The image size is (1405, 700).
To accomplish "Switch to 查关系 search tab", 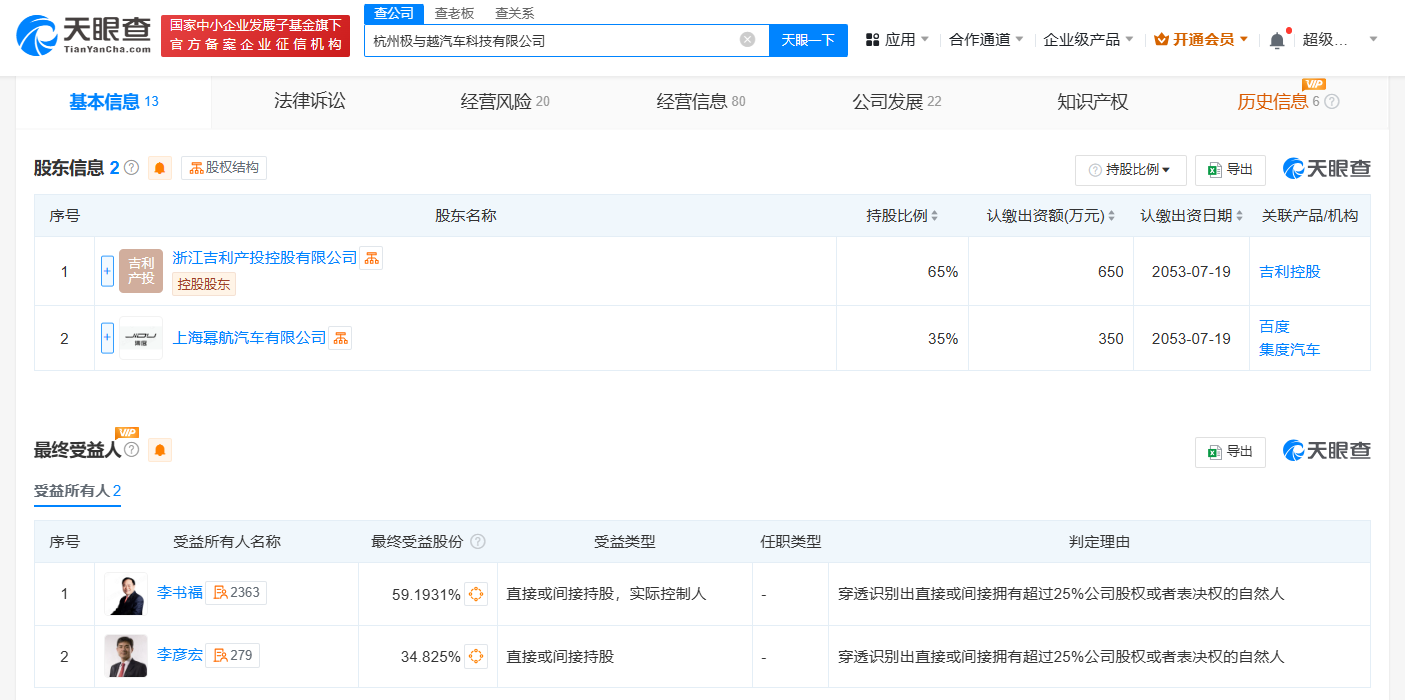I will click(x=515, y=13).
